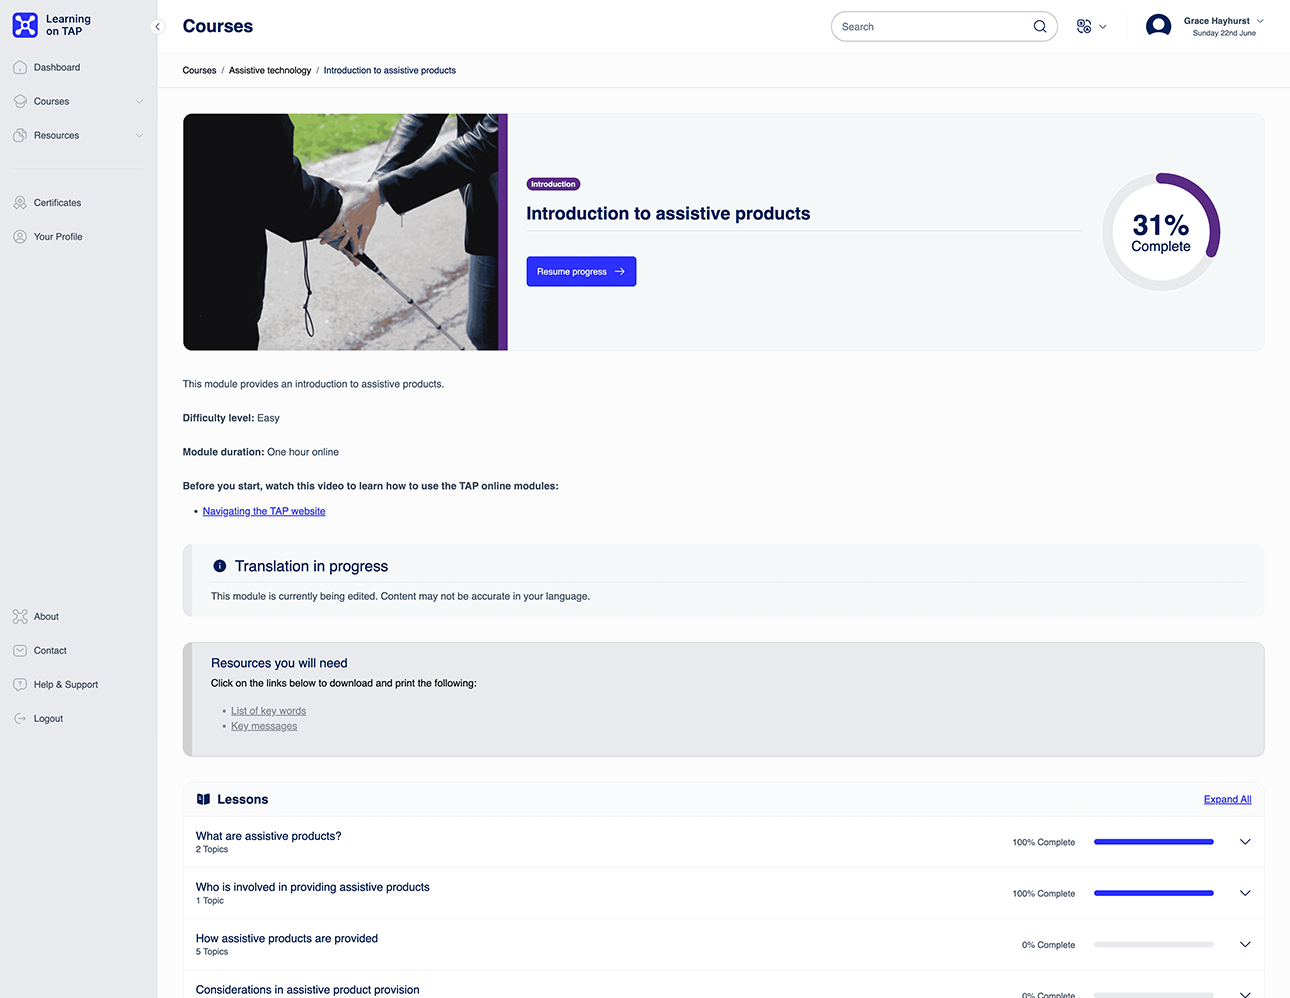Click progress bar for 'Who is involved' lesson
The width and height of the screenshot is (1290, 998).
pyautogui.click(x=1153, y=893)
